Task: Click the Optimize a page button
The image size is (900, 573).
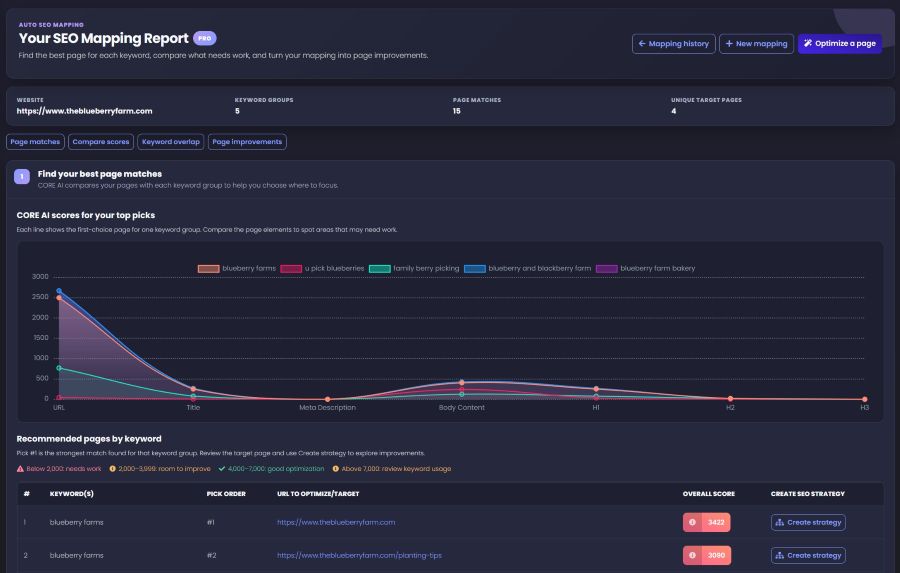Action: click(x=839, y=44)
